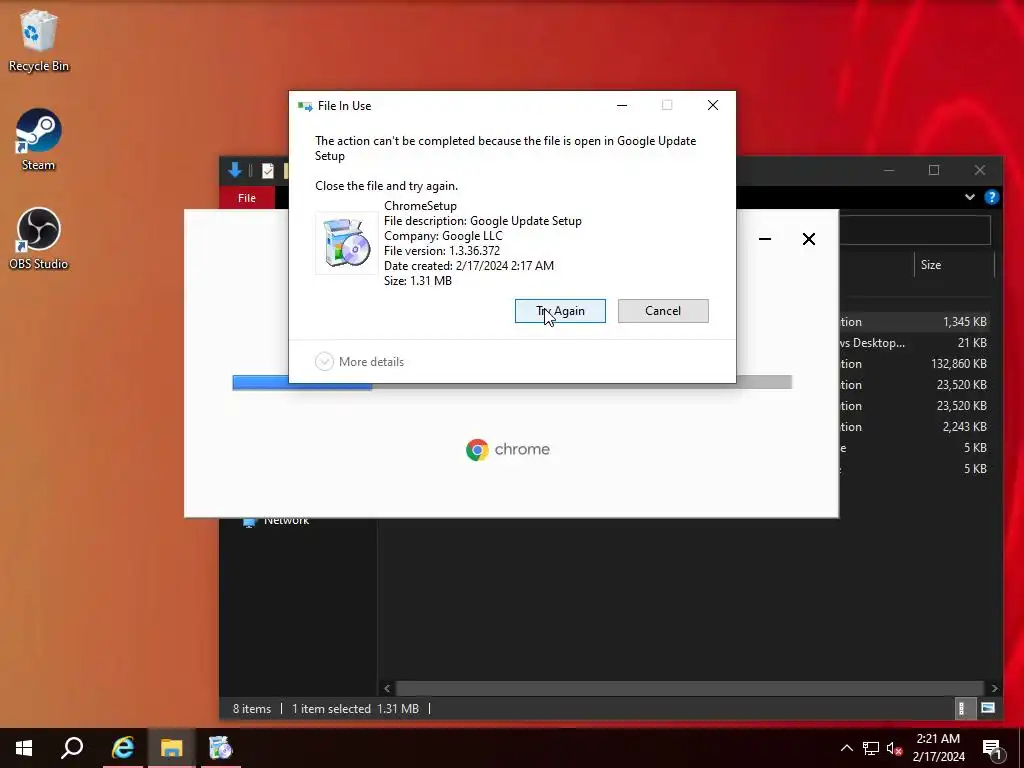Click the horizontal scrollbar's left arrow
This screenshot has height=768, width=1024.
click(x=387, y=688)
